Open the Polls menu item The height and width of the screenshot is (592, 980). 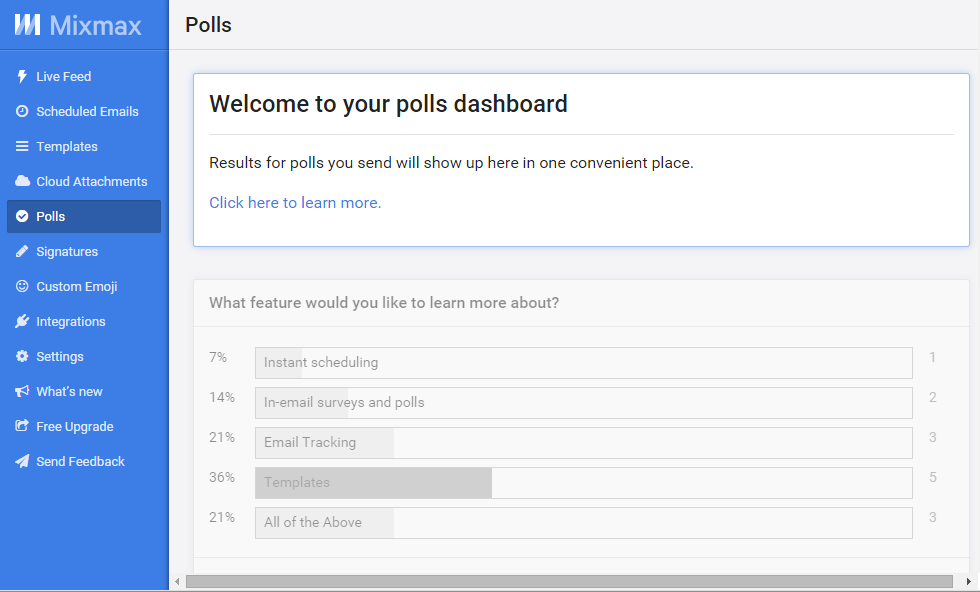pyautogui.click(x=84, y=216)
